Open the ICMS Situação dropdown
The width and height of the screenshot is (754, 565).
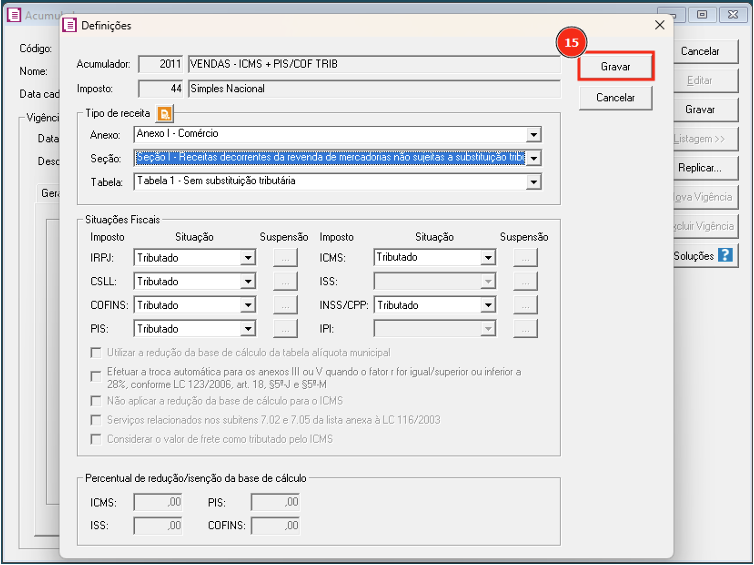click(x=487, y=258)
